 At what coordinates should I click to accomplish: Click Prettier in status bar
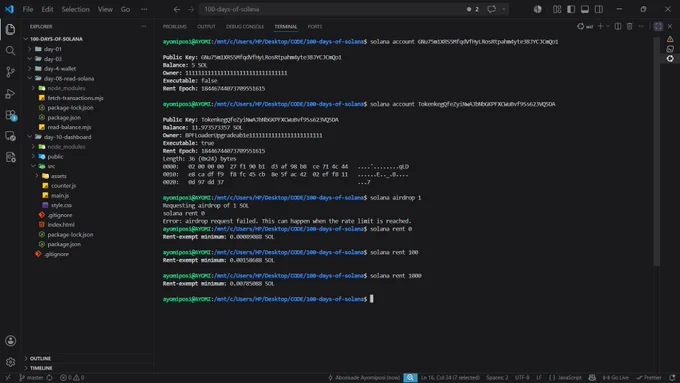pos(649,378)
